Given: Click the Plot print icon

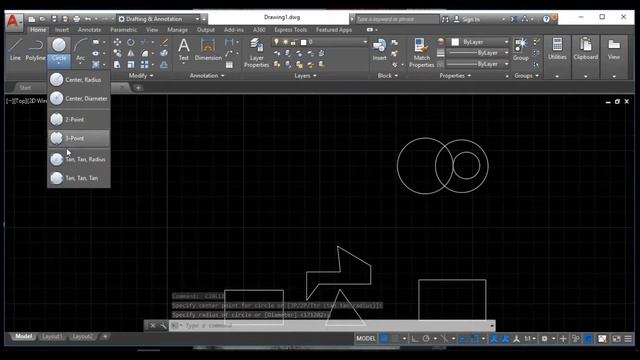Looking at the screenshot, I should pyautogui.click(x=76, y=19).
